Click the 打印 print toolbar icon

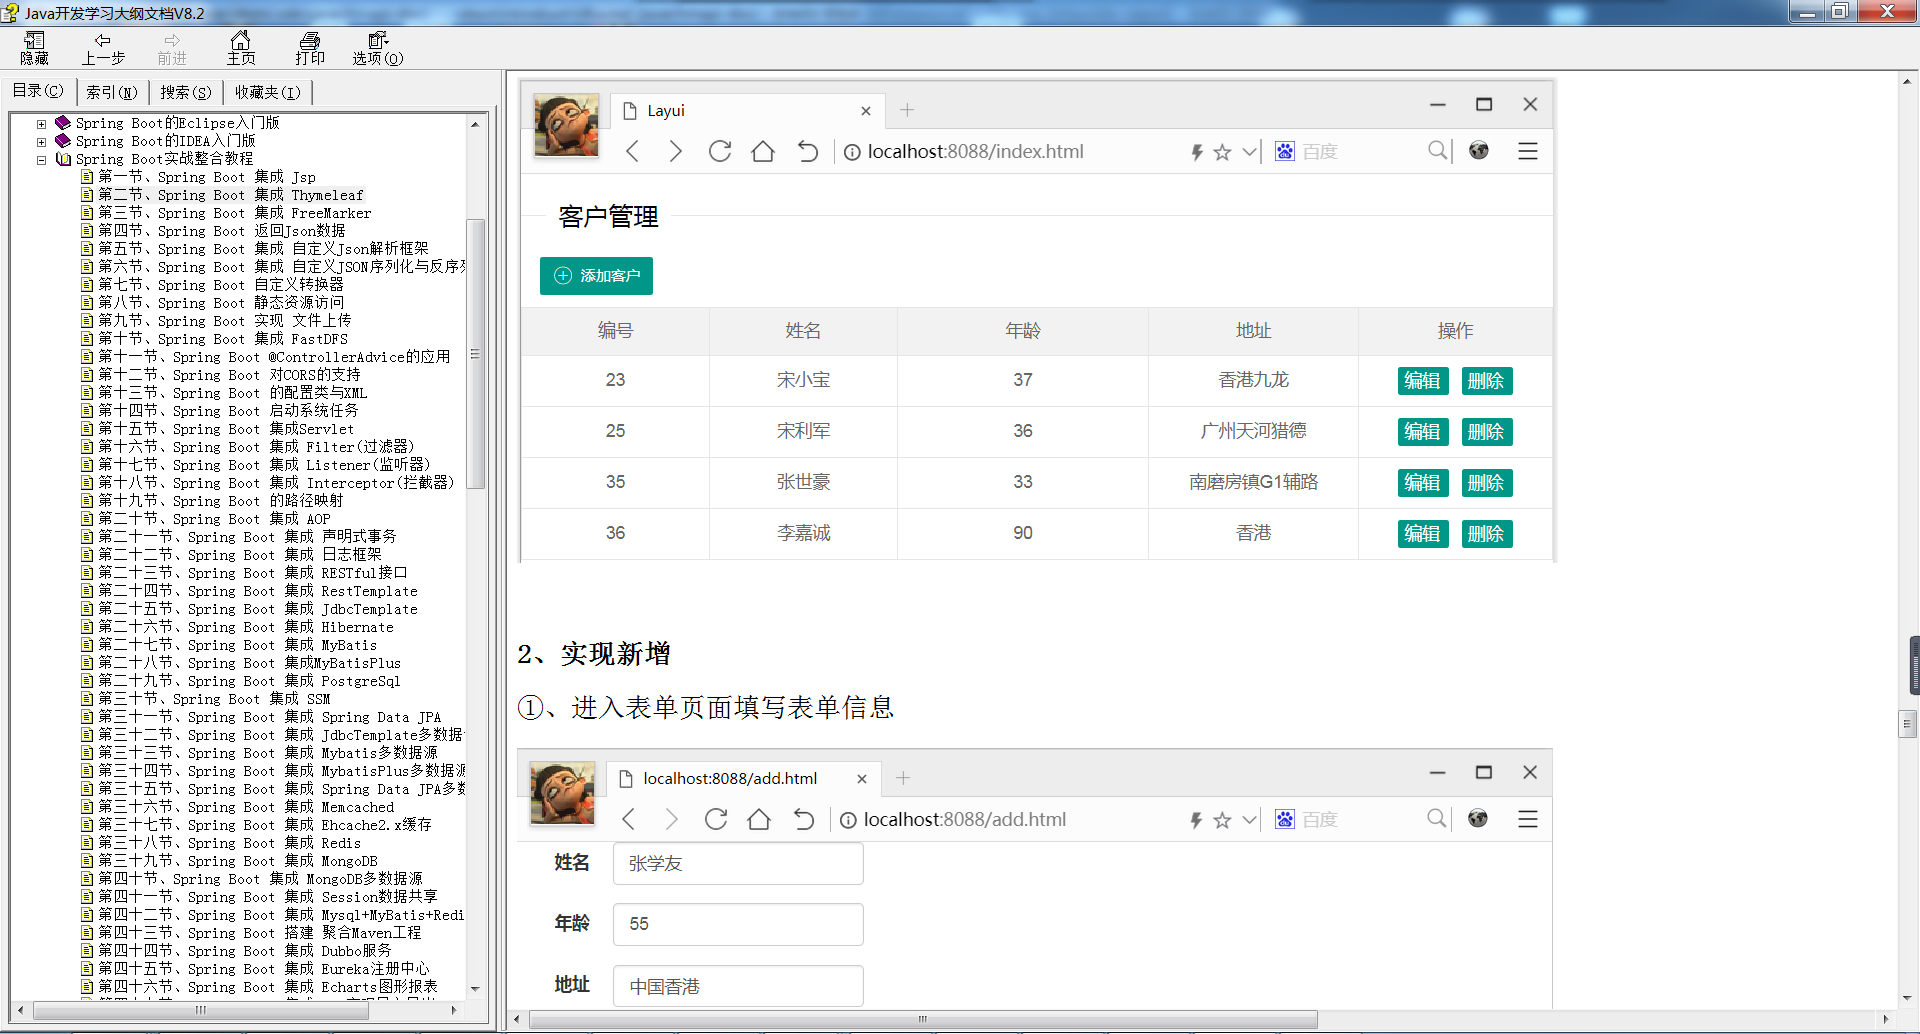(x=310, y=48)
